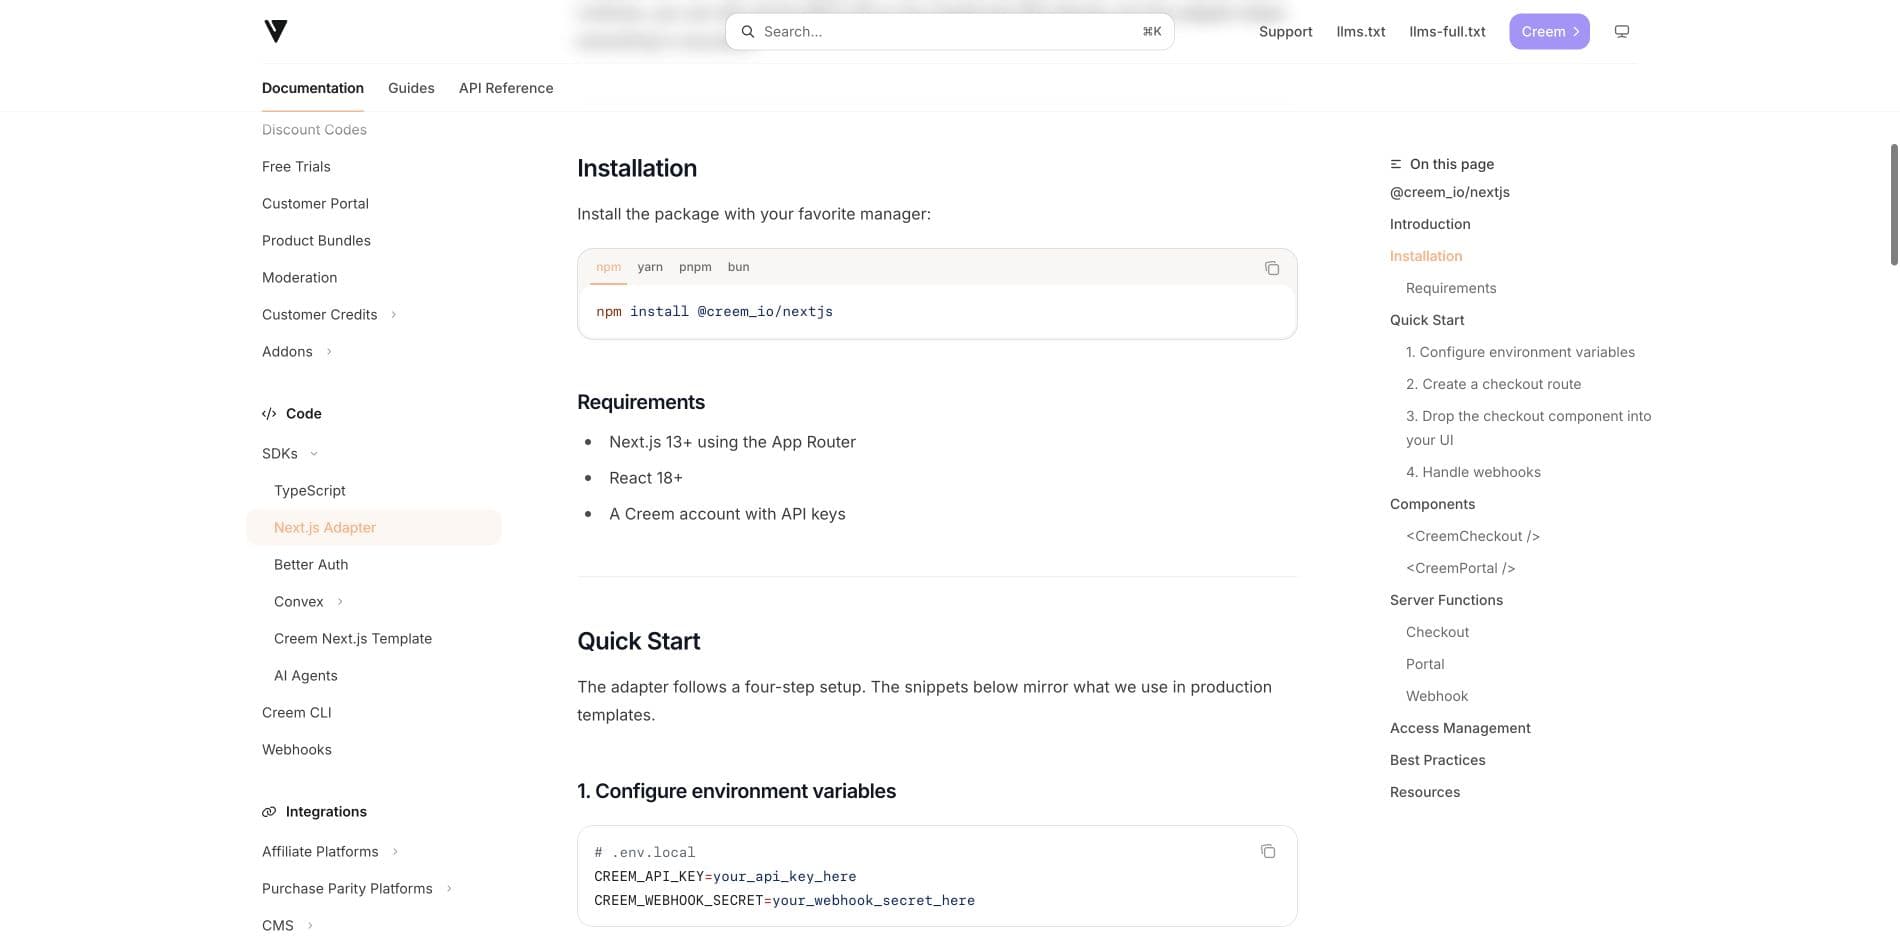Jump to Best Practices section
The image size is (1900, 943).
(1437, 760)
